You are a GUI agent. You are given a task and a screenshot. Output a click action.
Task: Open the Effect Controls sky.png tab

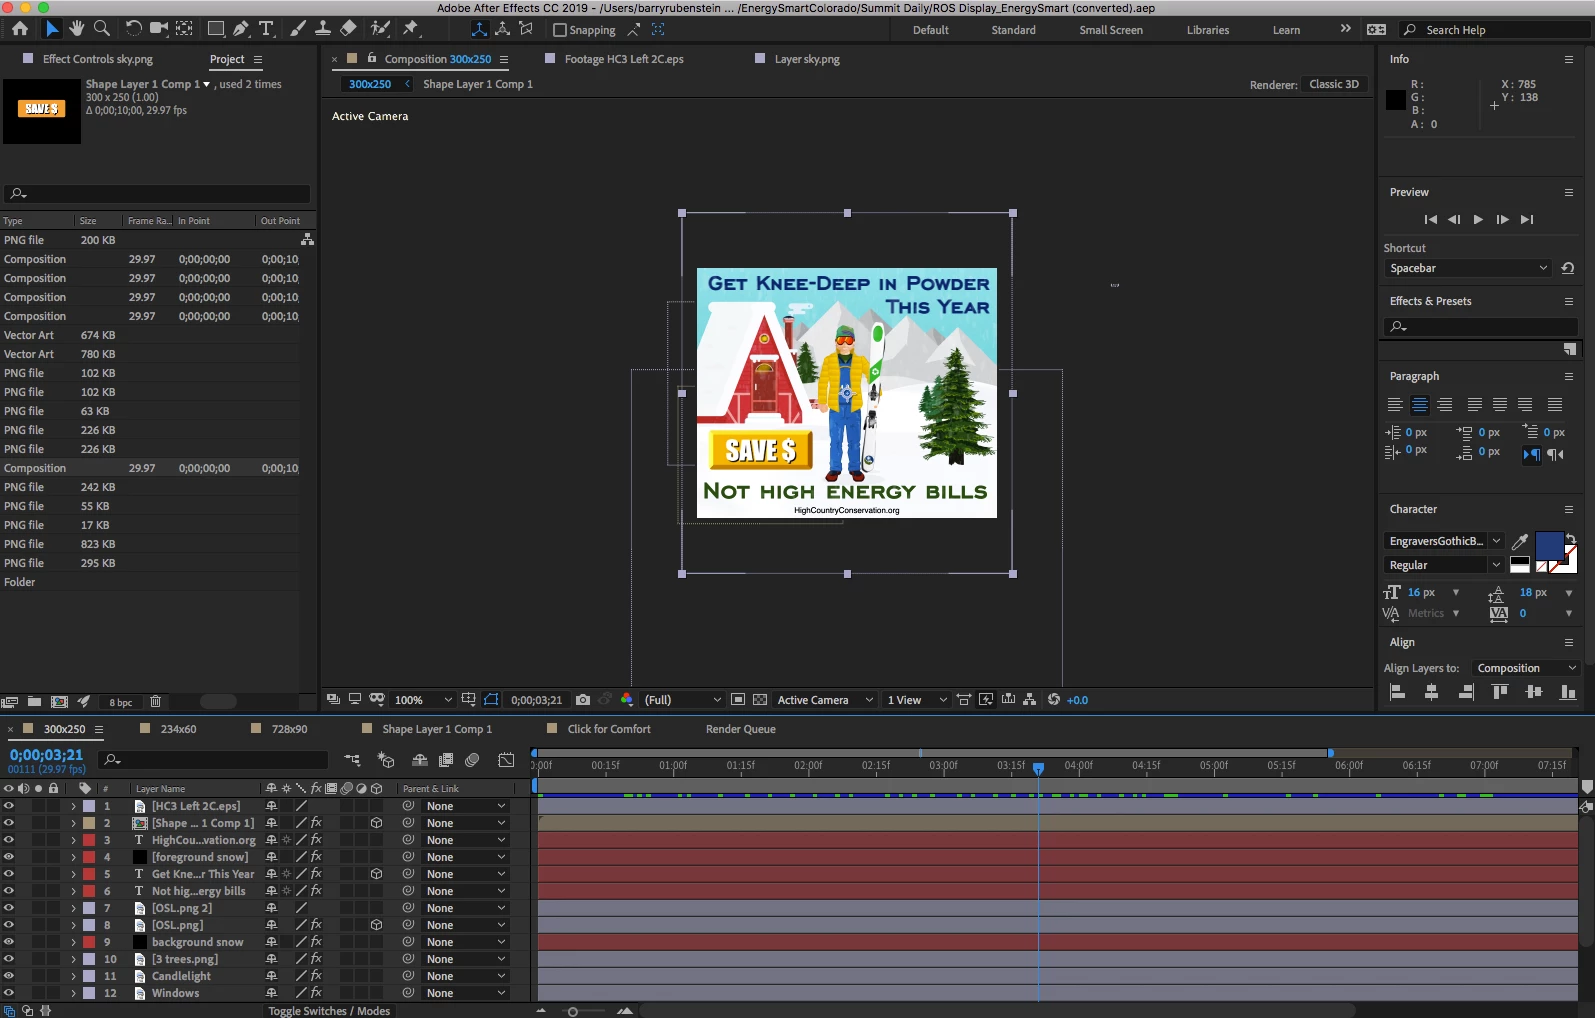click(98, 59)
